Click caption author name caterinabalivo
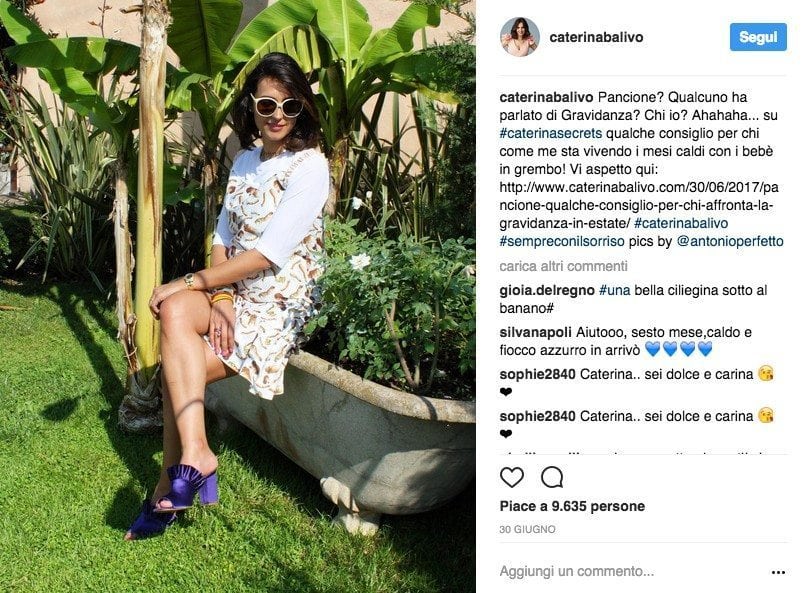Viewport: 809px width, 593px height. pyautogui.click(x=546, y=97)
